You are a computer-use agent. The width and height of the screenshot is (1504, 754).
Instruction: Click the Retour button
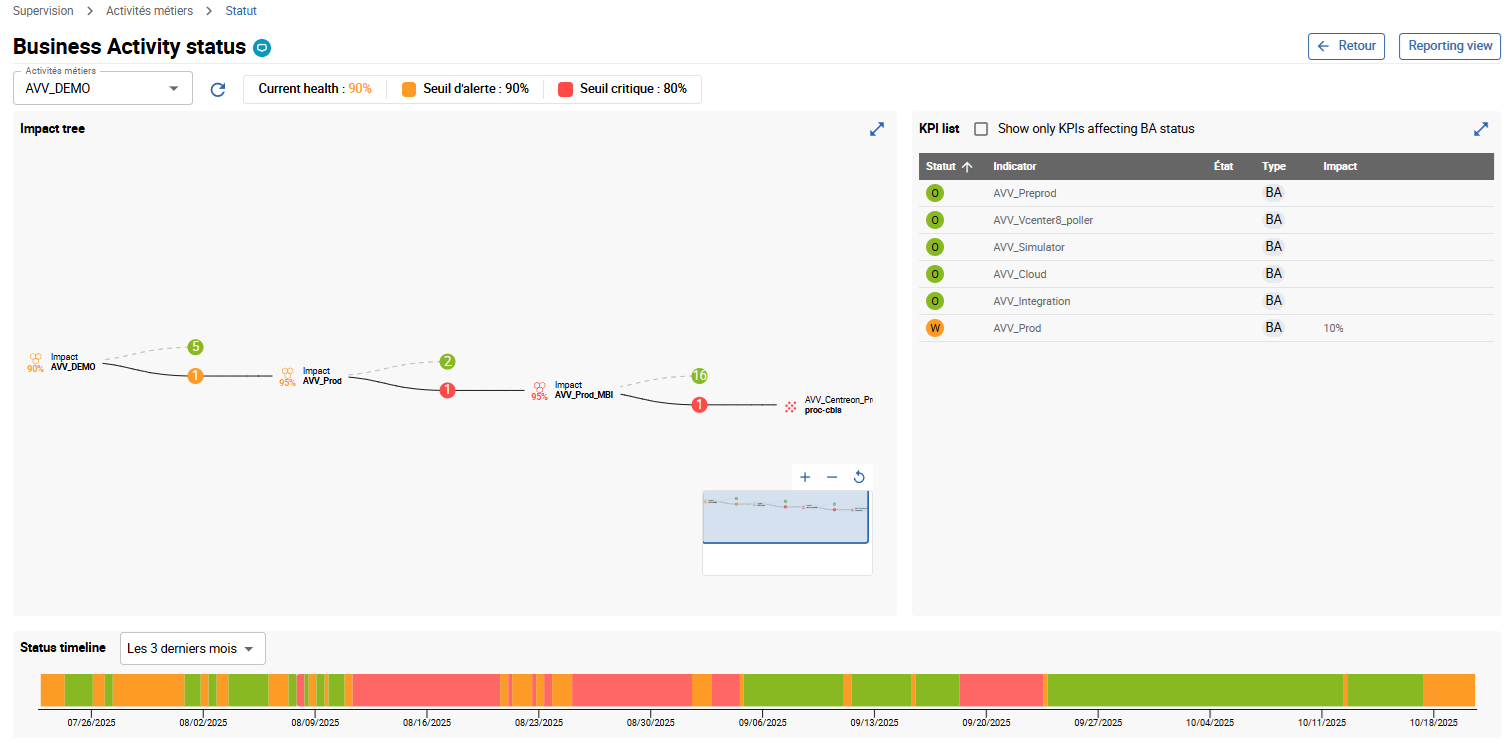(x=1346, y=46)
